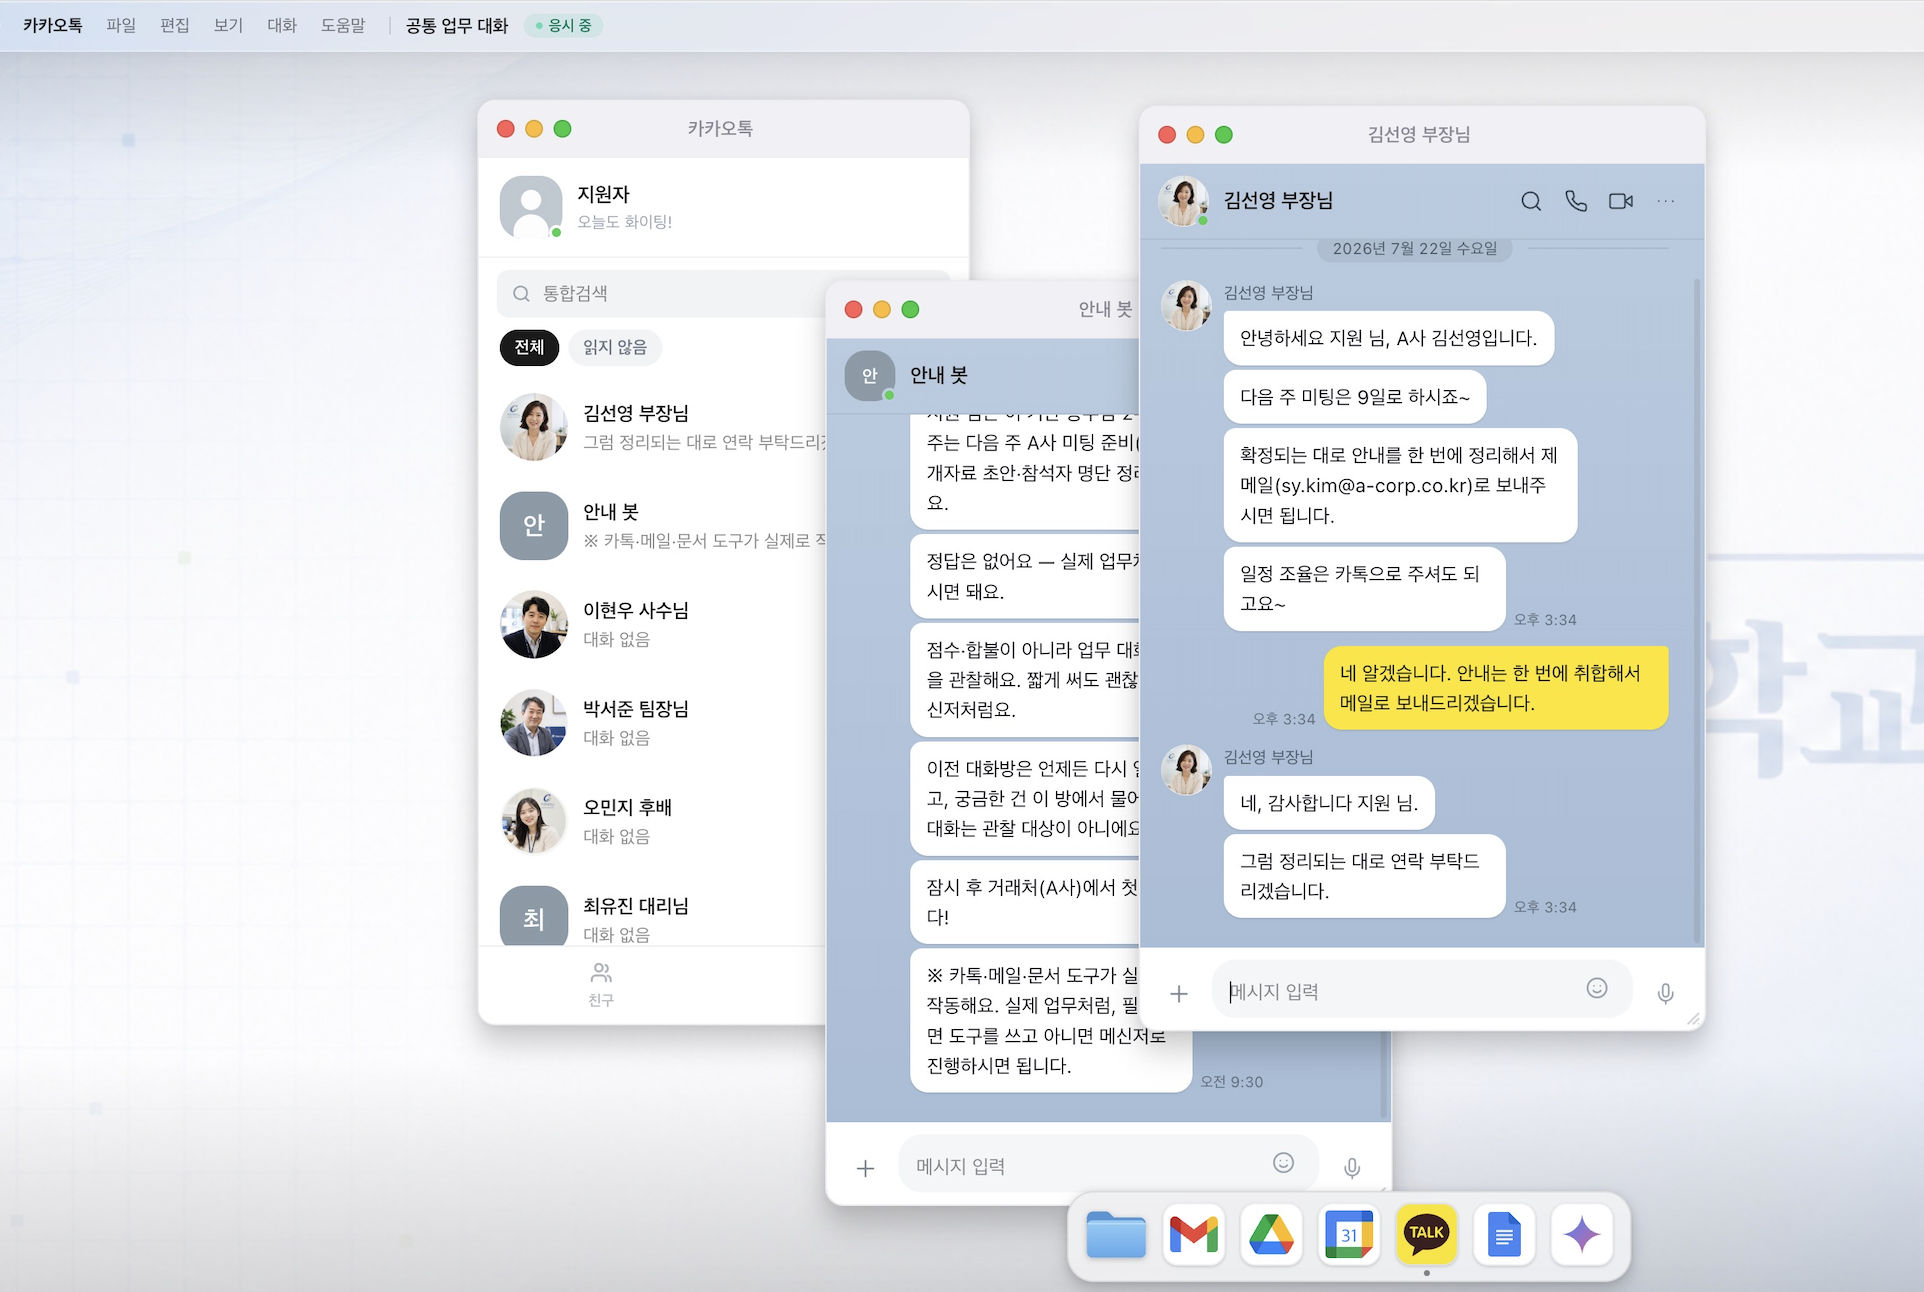The image size is (1924, 1292).
Task: Open KakaoTalk from the dock
Action: coord(1426,1234)
